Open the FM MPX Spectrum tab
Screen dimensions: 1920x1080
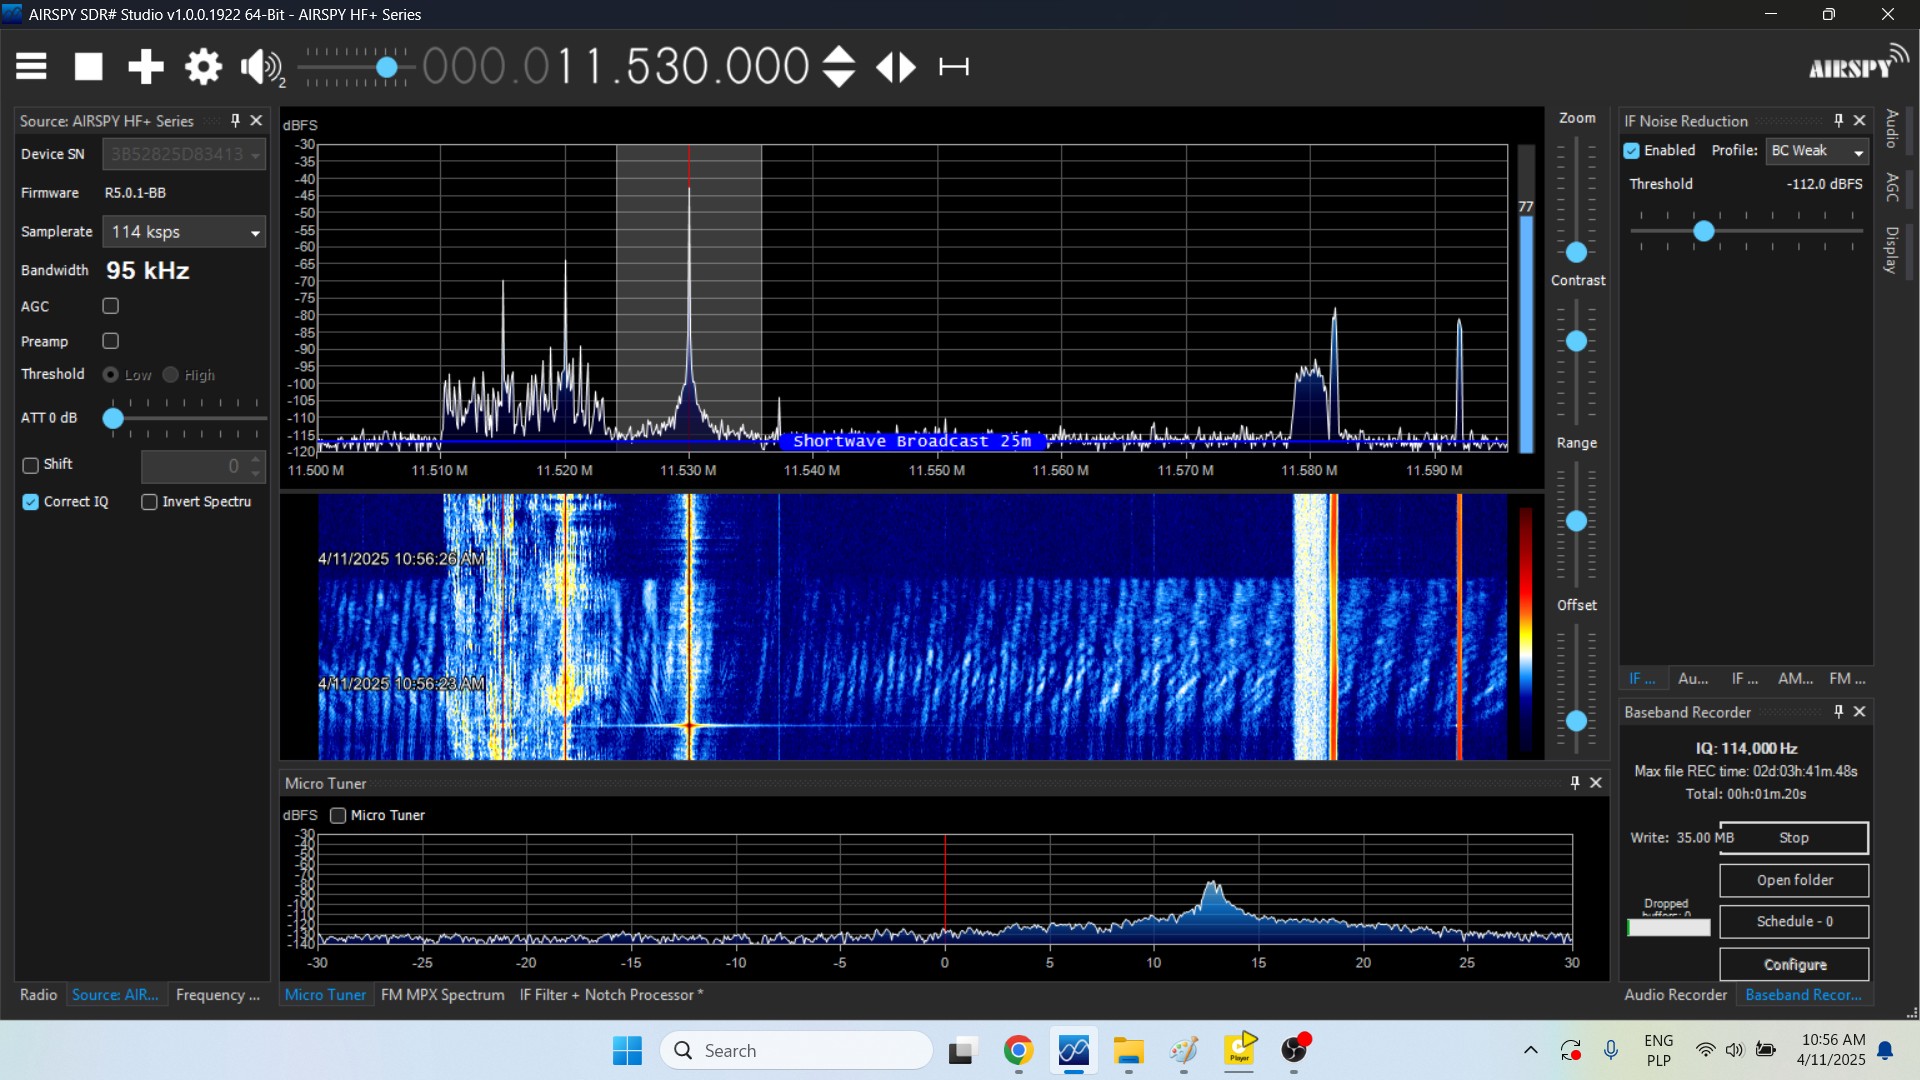click(x=442, y=995)
